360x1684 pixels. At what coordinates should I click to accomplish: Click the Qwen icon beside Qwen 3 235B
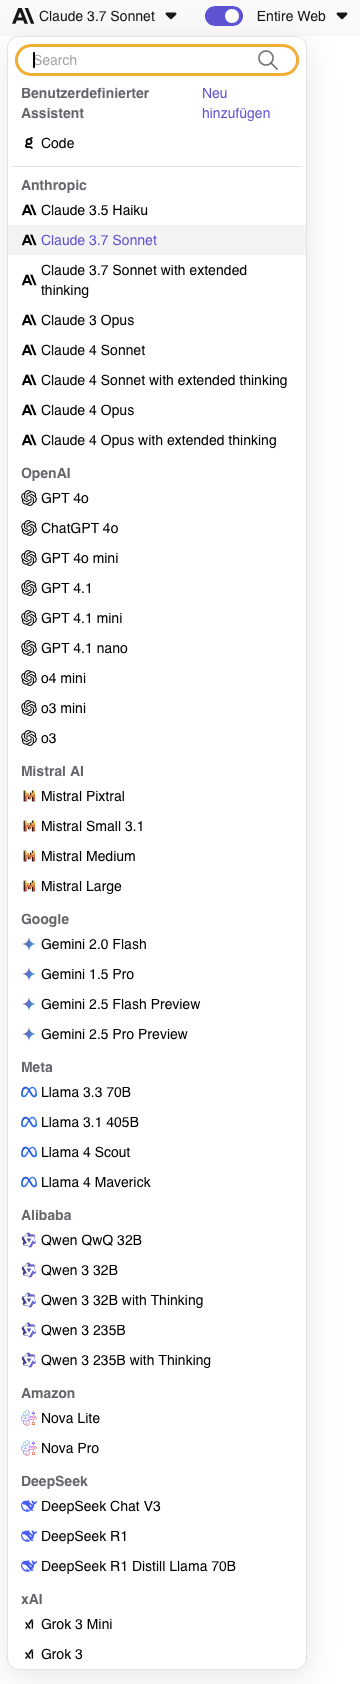click(x=29, y=1330)
